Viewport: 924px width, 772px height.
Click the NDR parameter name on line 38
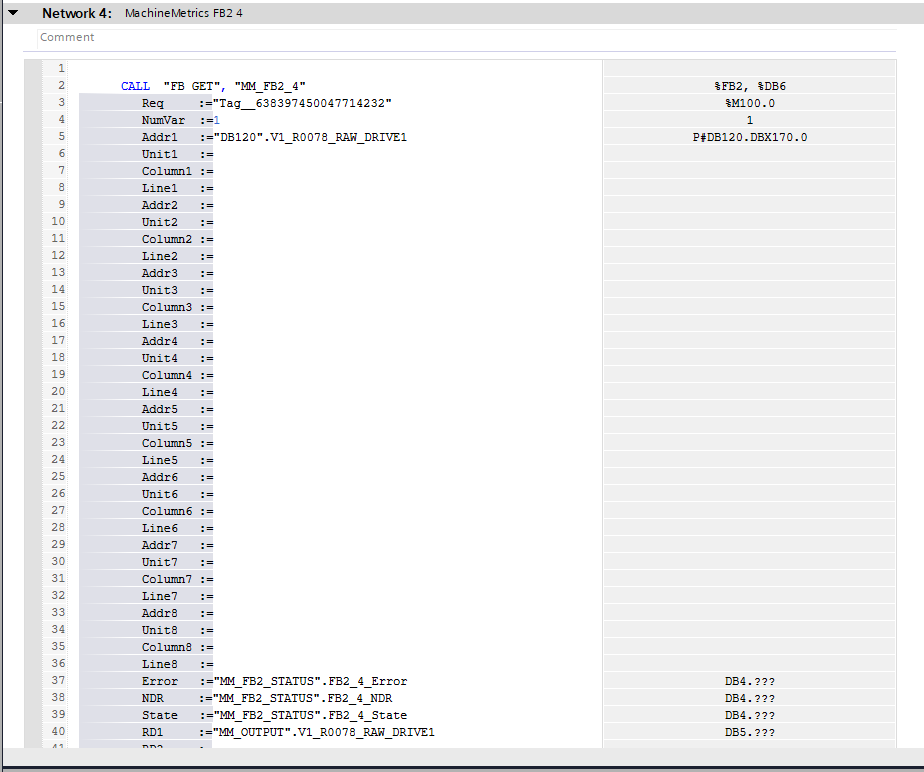[153, 698]
